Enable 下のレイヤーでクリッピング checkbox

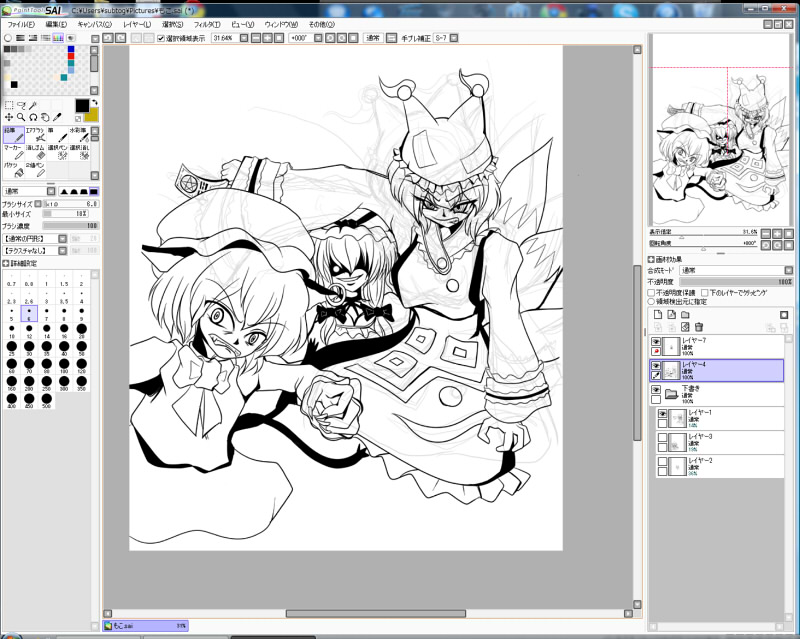(705, 293)
